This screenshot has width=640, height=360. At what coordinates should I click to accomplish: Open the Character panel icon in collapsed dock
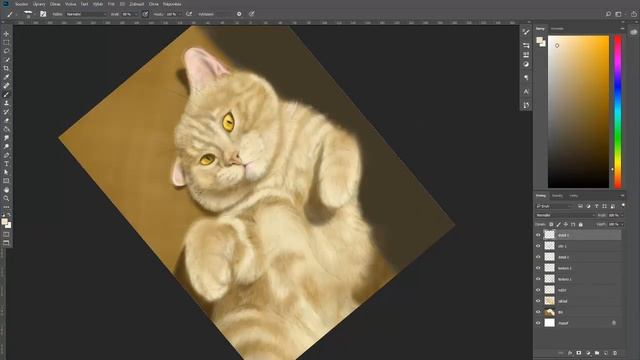[x=526, y=91]
